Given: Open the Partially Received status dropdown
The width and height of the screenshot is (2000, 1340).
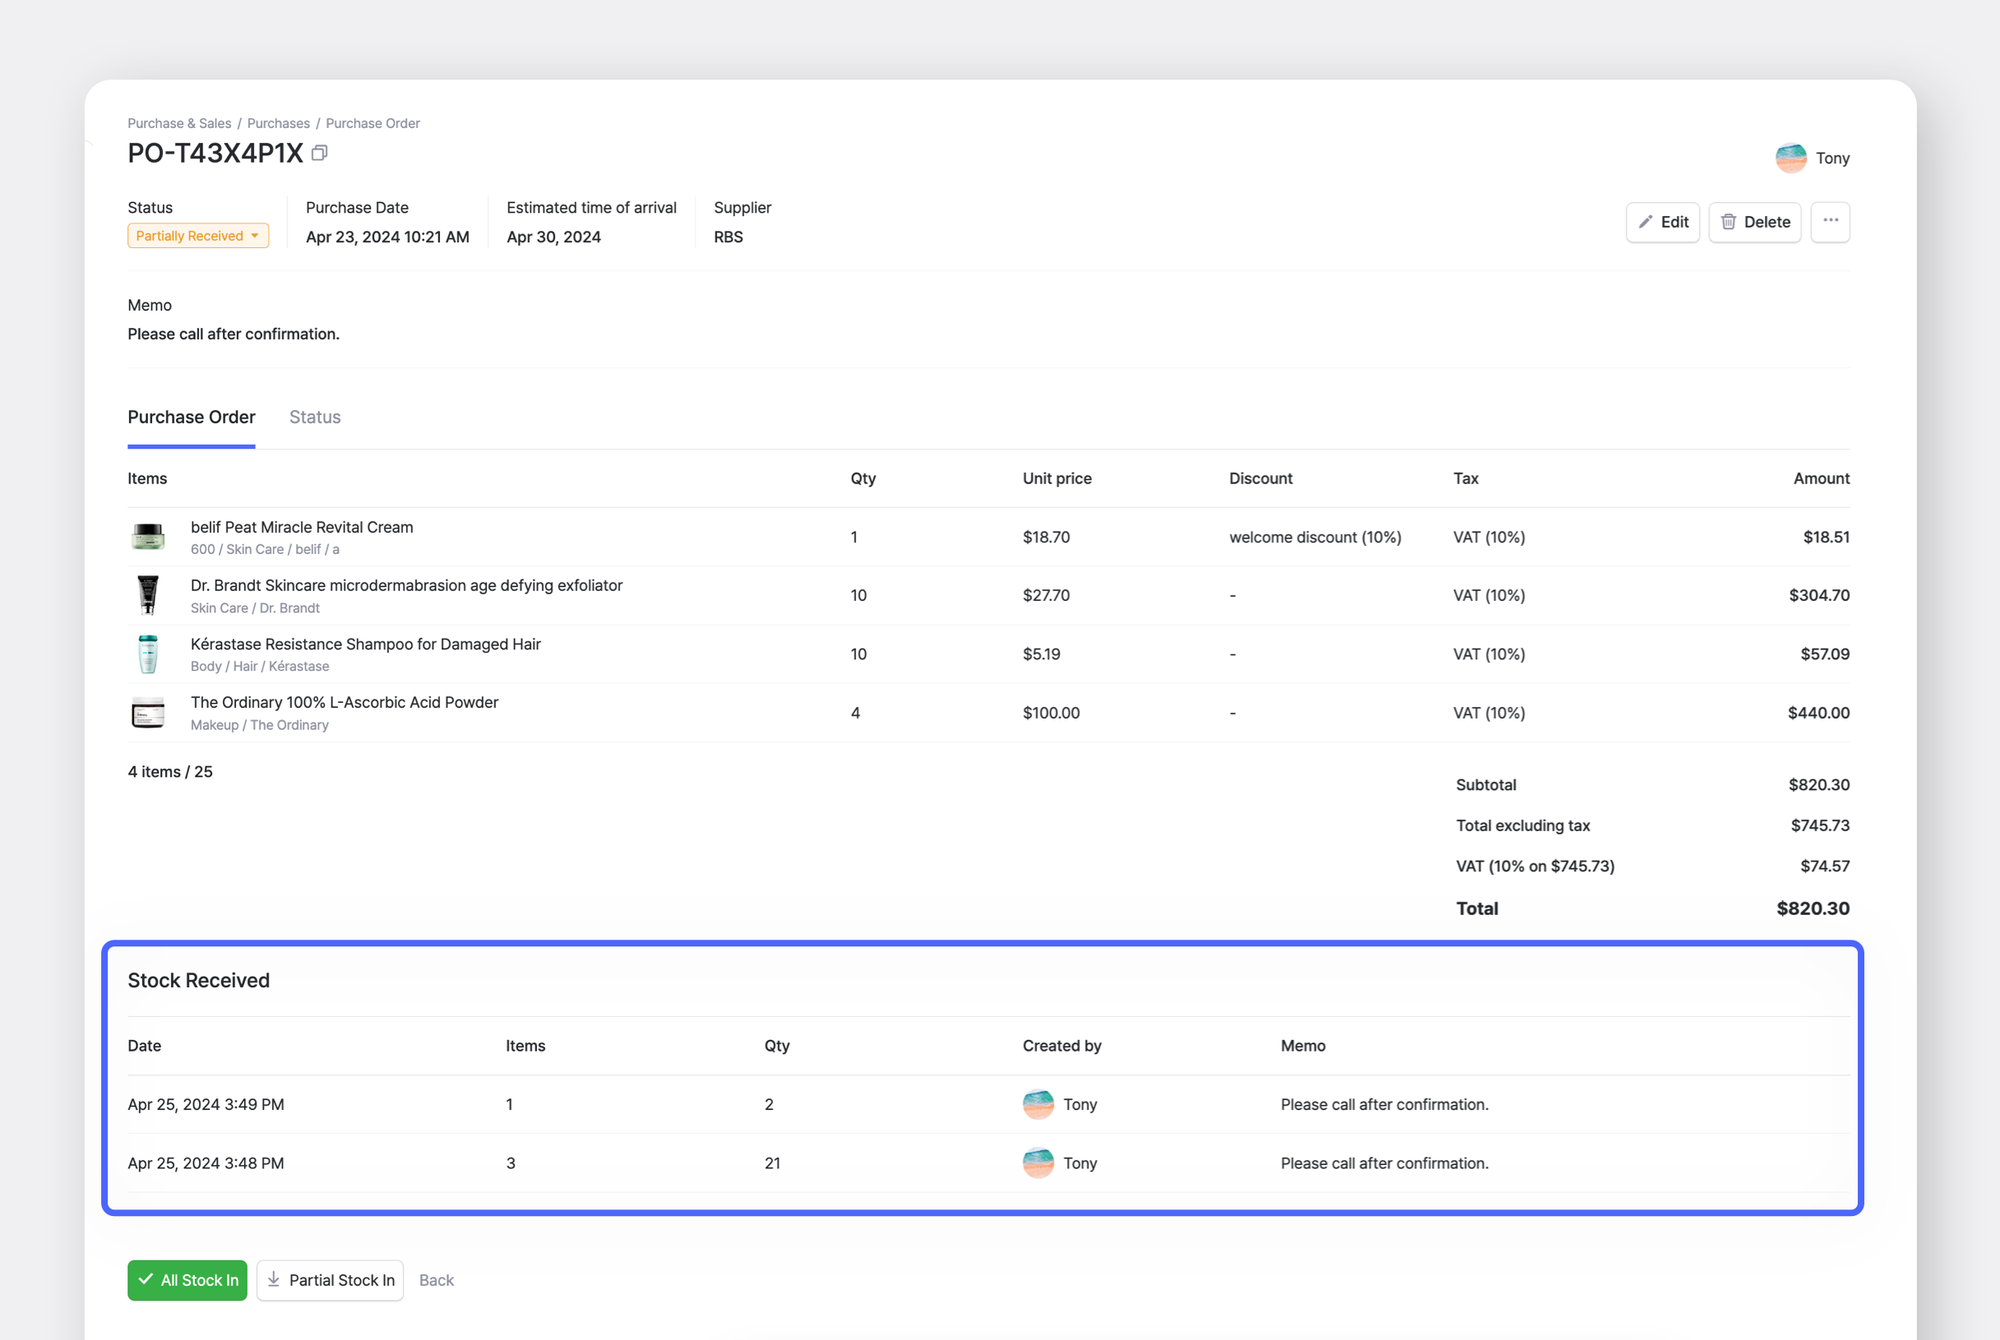Looking at the screenshot, I should click(198, 235).
